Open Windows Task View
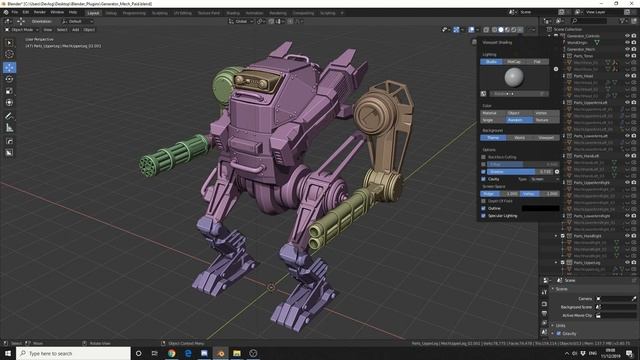This screenshot has width=640, height=360. click(155, 353)
